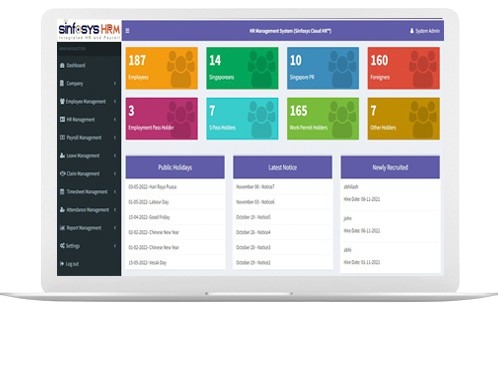Expand the Company menu chevron

[x=115, y=83]
